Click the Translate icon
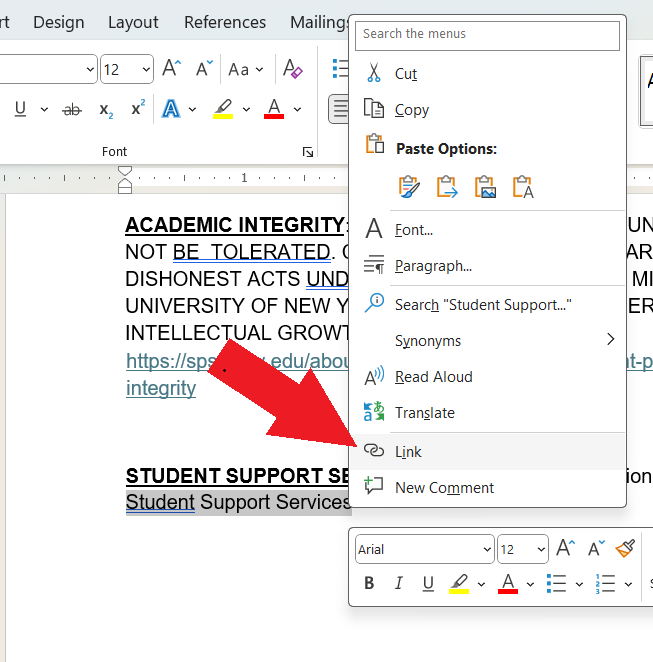653x662 pixels. (374, 412)
